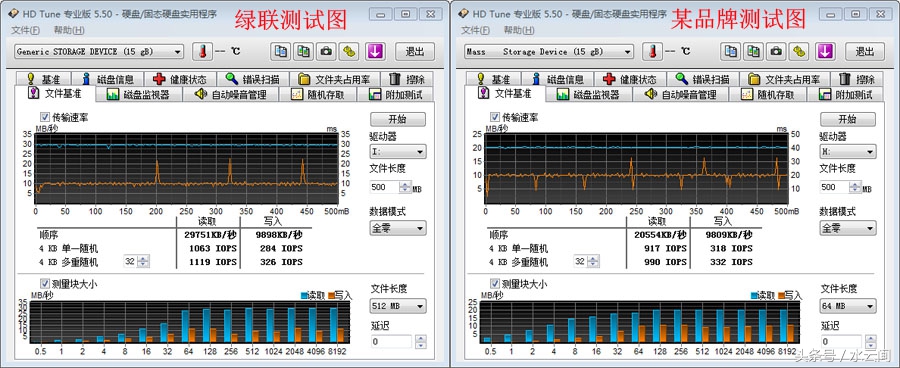
Task: Adjust file length stepper in right window
Action: point(856,187)
